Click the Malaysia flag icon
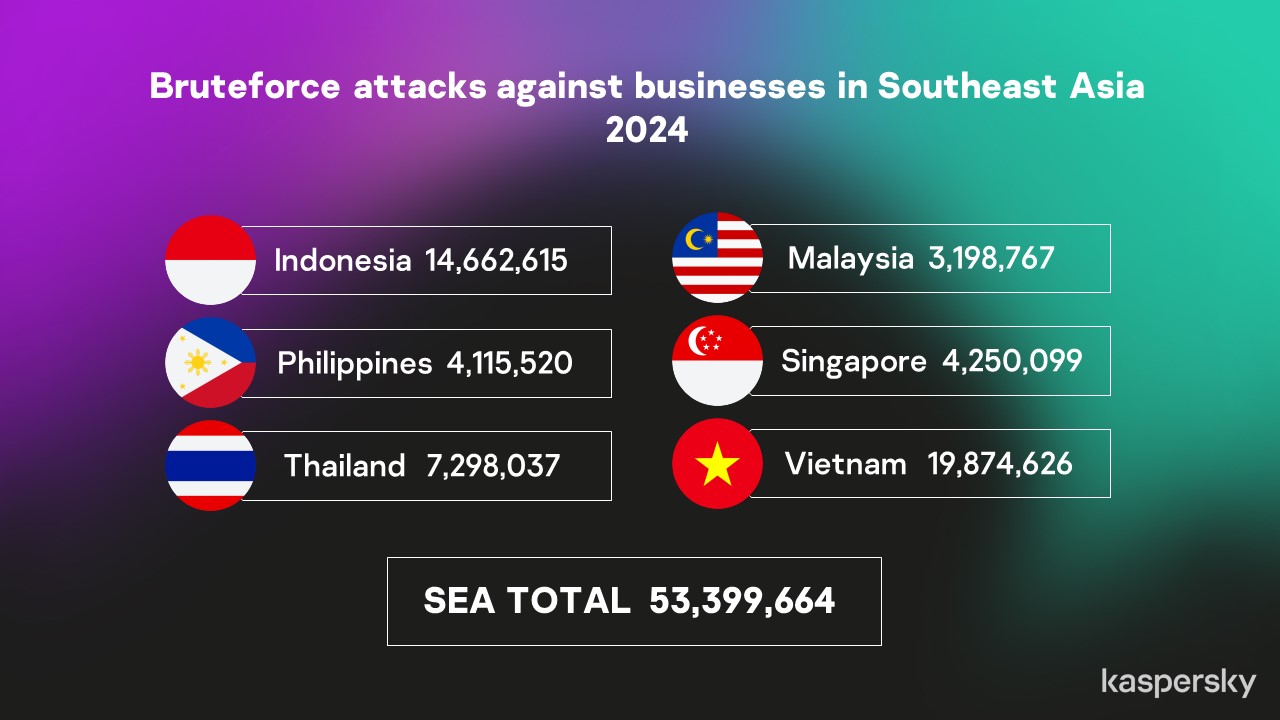Viewport: 1280px width, 720px height. point(717,258)
